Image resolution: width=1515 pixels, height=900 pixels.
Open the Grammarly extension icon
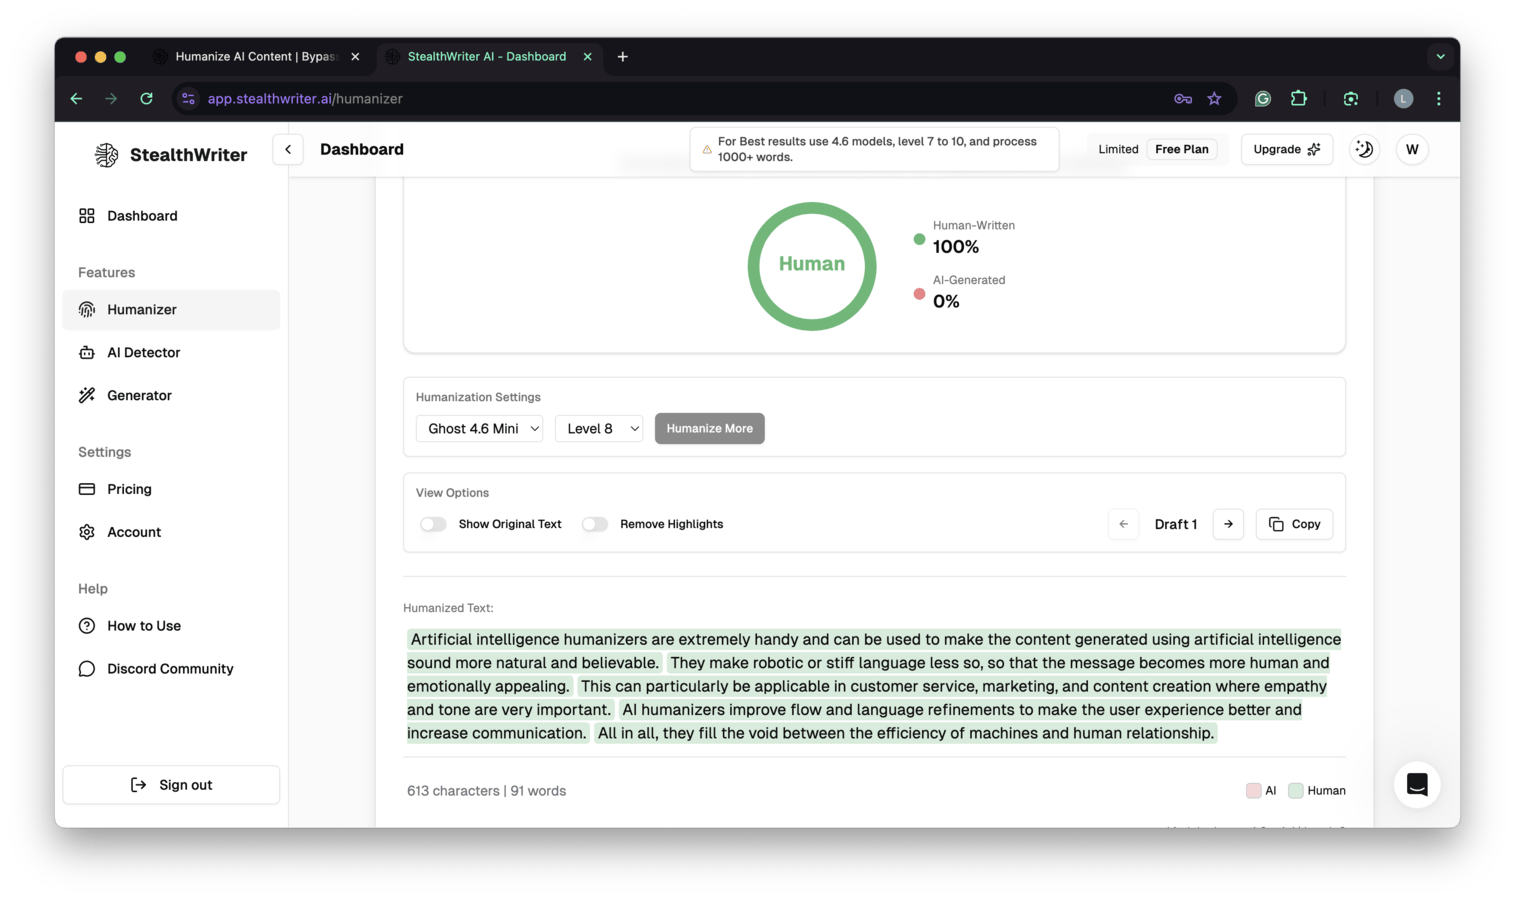[x=1263, y=99]
